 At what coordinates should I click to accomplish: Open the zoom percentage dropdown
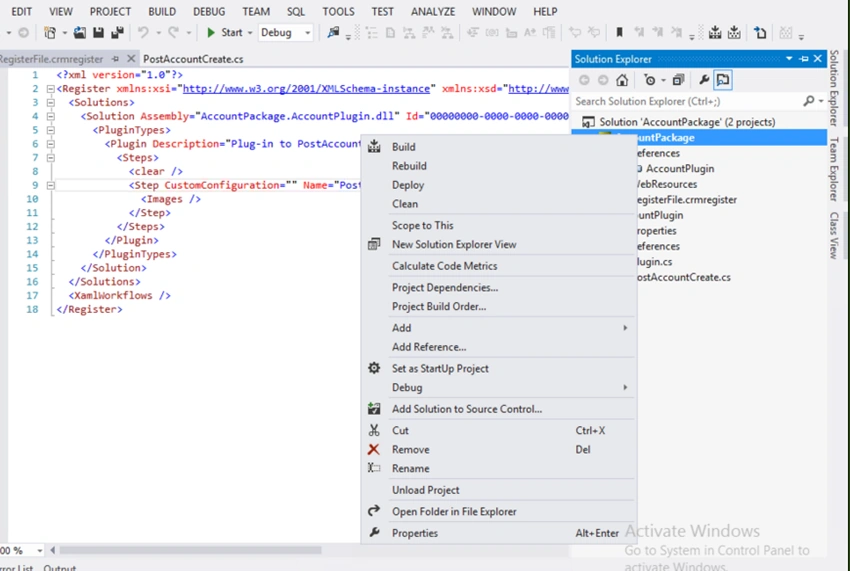coord(40,551)
